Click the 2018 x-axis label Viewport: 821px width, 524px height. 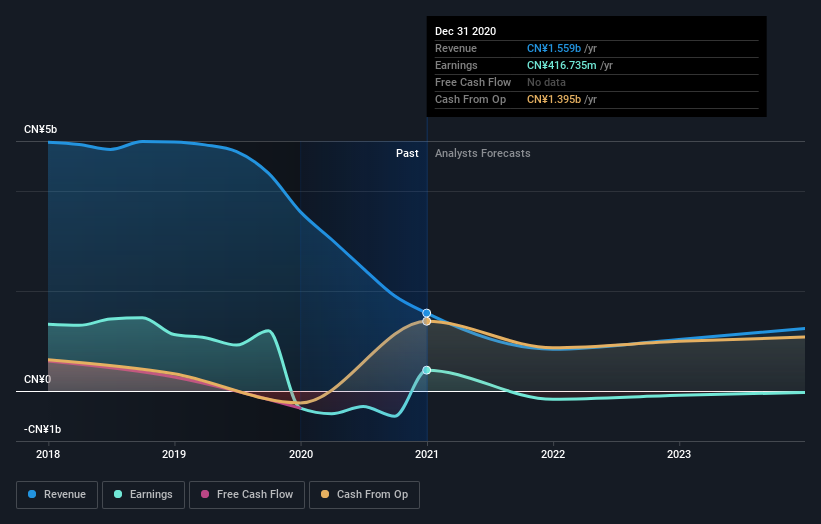[48, 454]
